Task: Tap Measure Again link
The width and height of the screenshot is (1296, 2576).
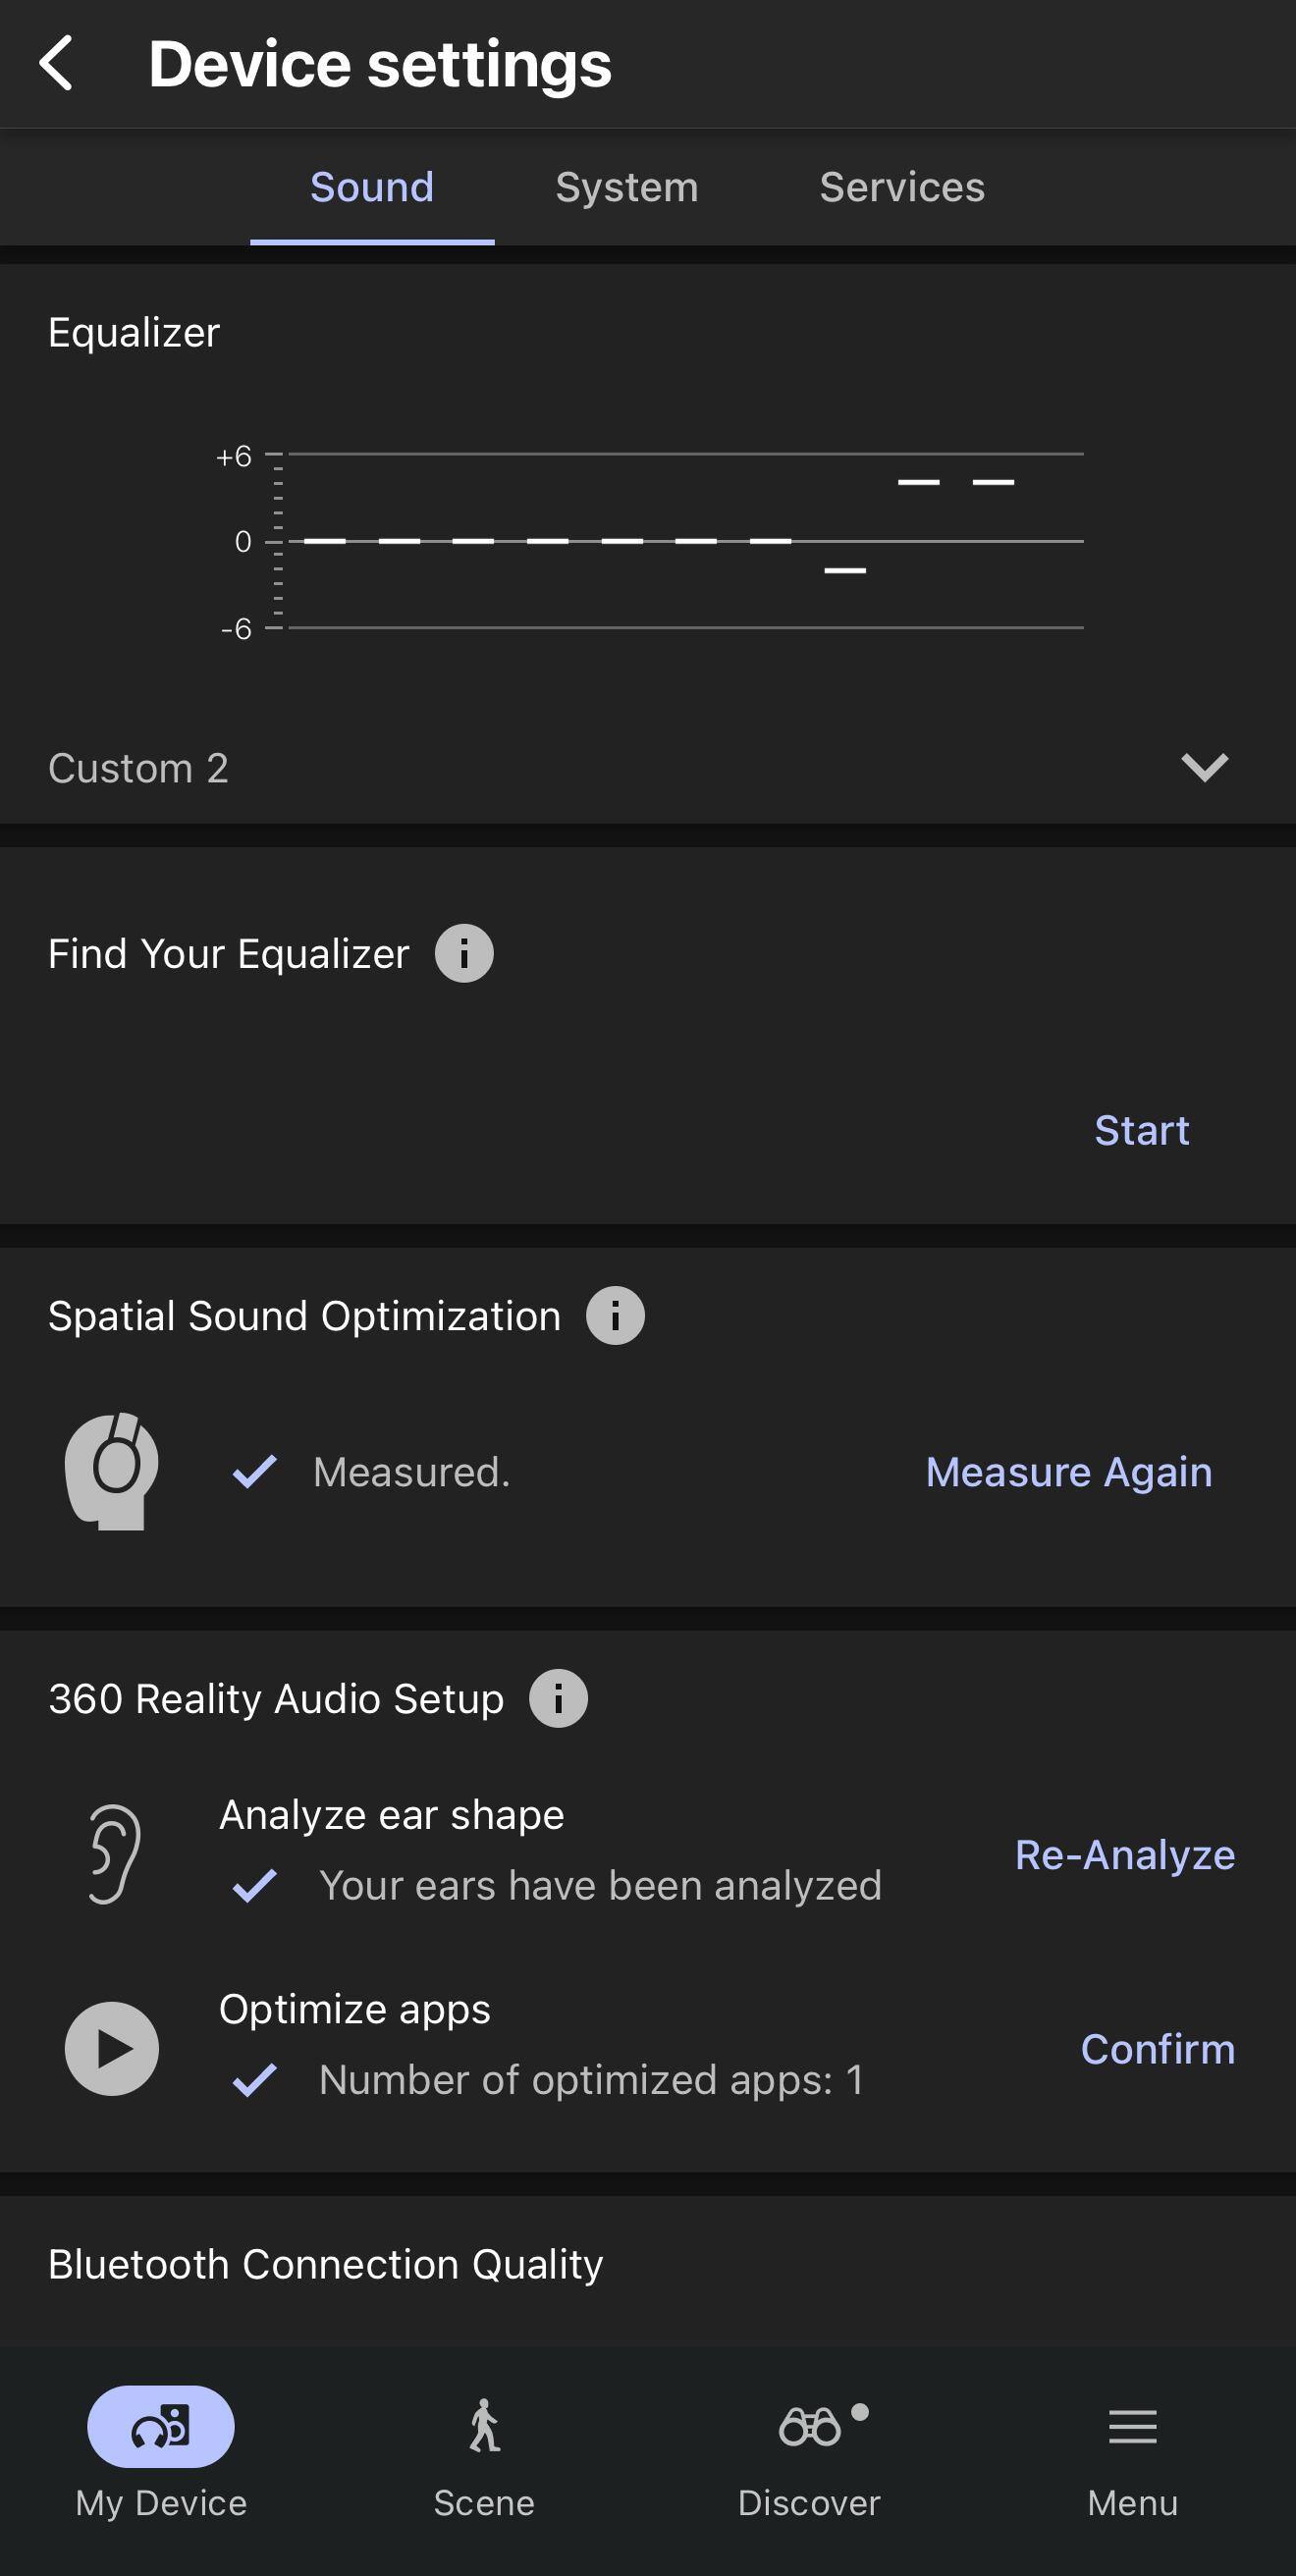Action: 1068,1472
